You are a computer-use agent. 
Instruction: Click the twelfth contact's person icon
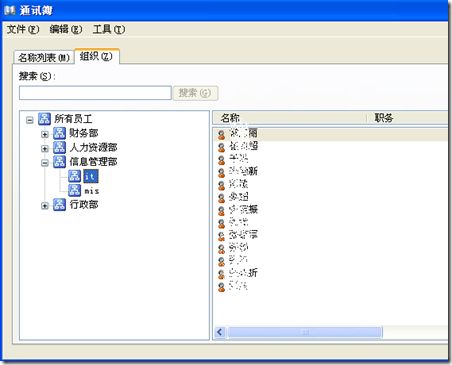pyautogui.click(x=221, y=274)
